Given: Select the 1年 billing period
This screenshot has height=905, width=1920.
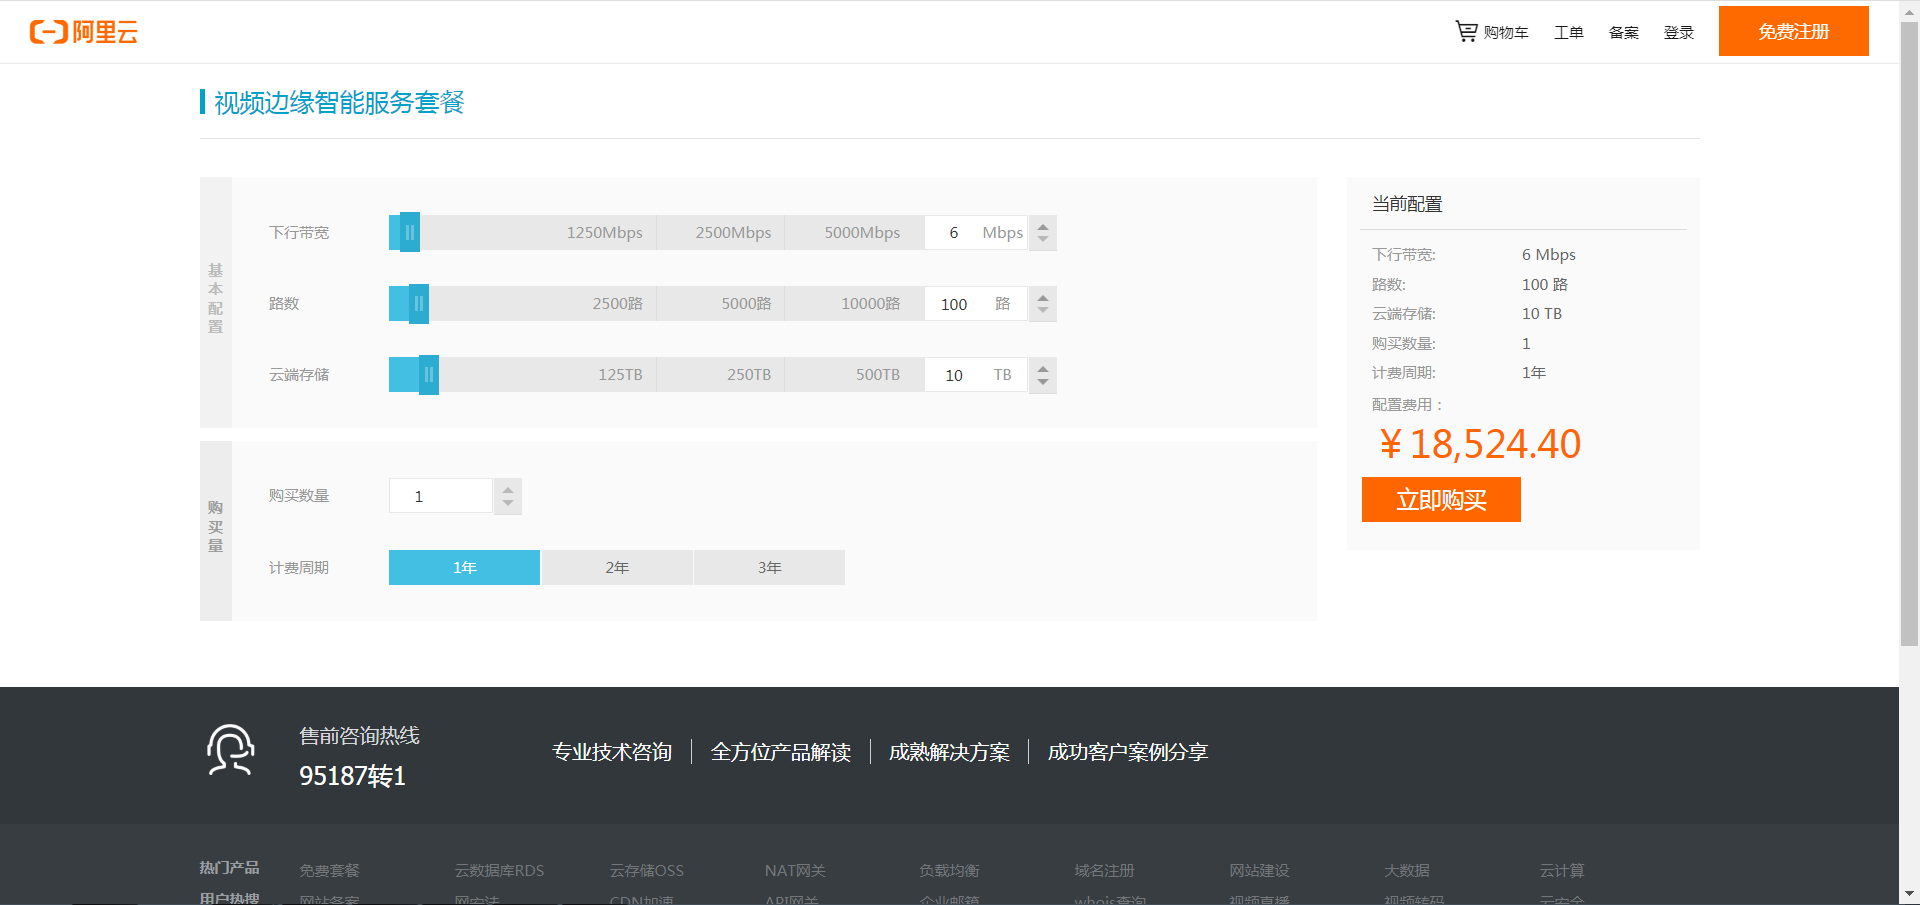Looking at the screenshot, I should (464, 567).
